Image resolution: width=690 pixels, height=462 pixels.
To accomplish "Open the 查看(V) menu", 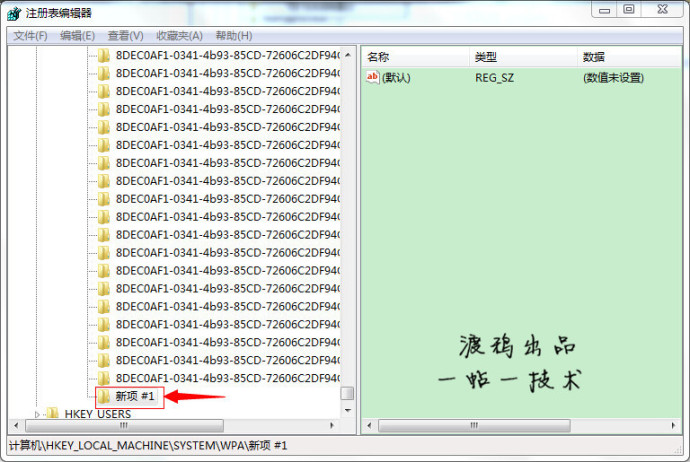I will [125, 35].
